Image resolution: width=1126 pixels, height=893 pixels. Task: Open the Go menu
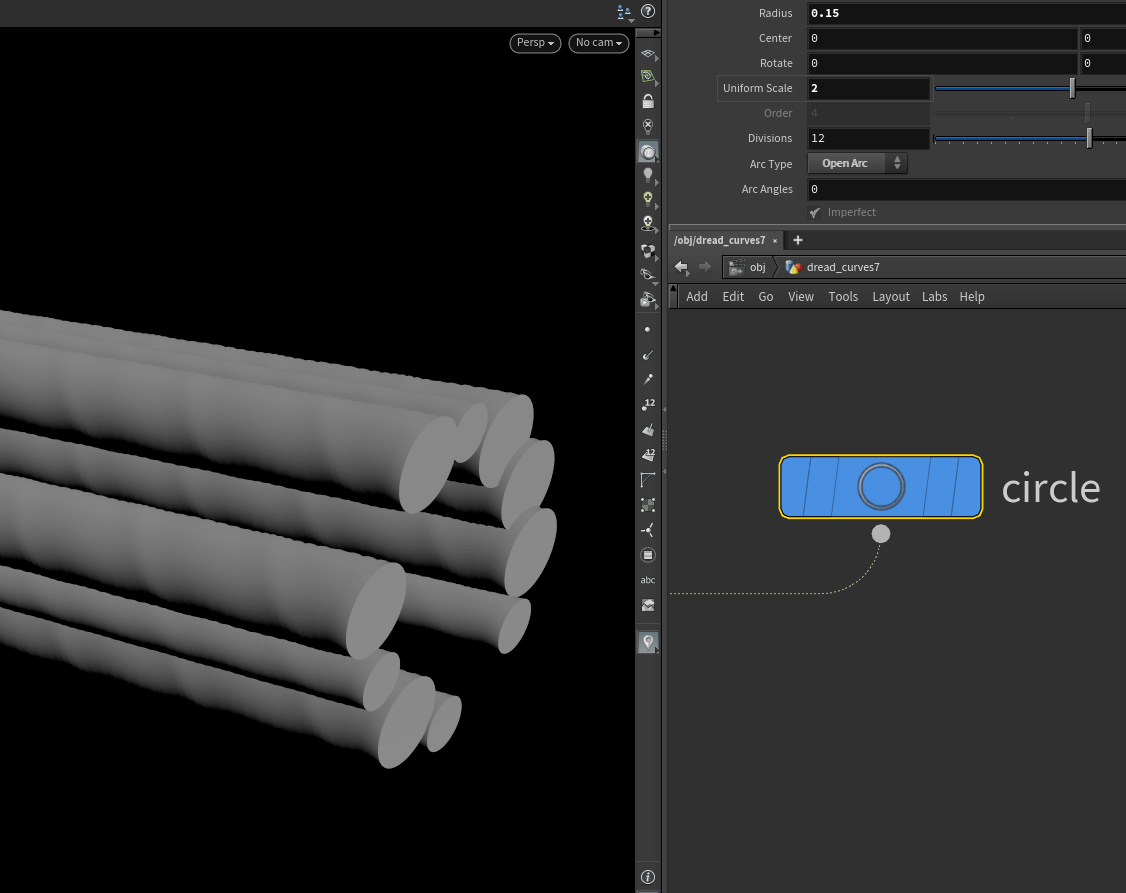pyautogui.click(x=766, y=296)
